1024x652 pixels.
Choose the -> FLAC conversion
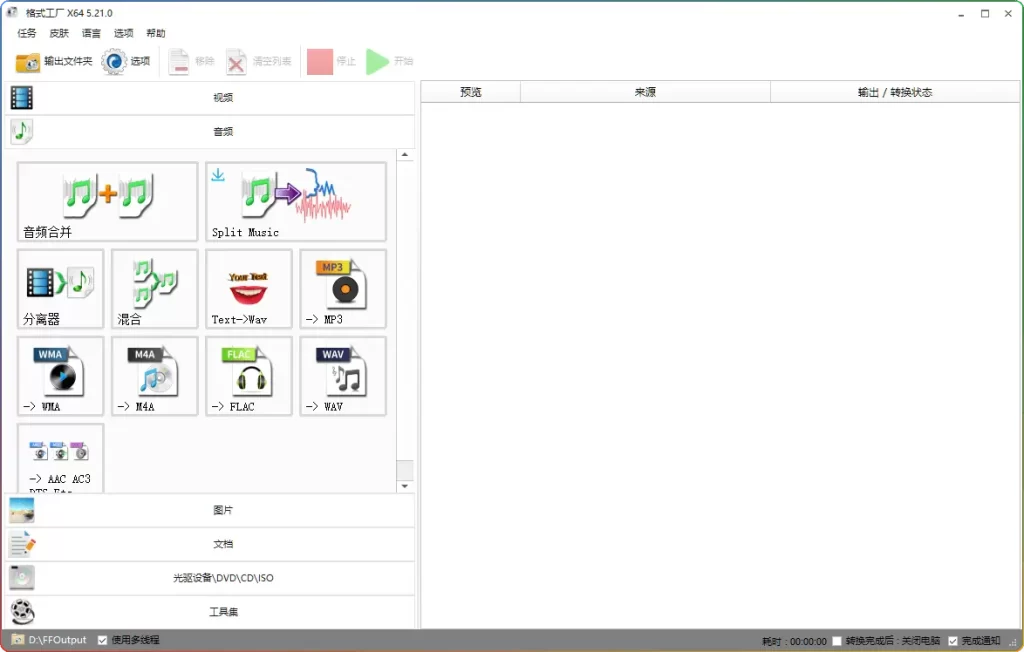248,376
